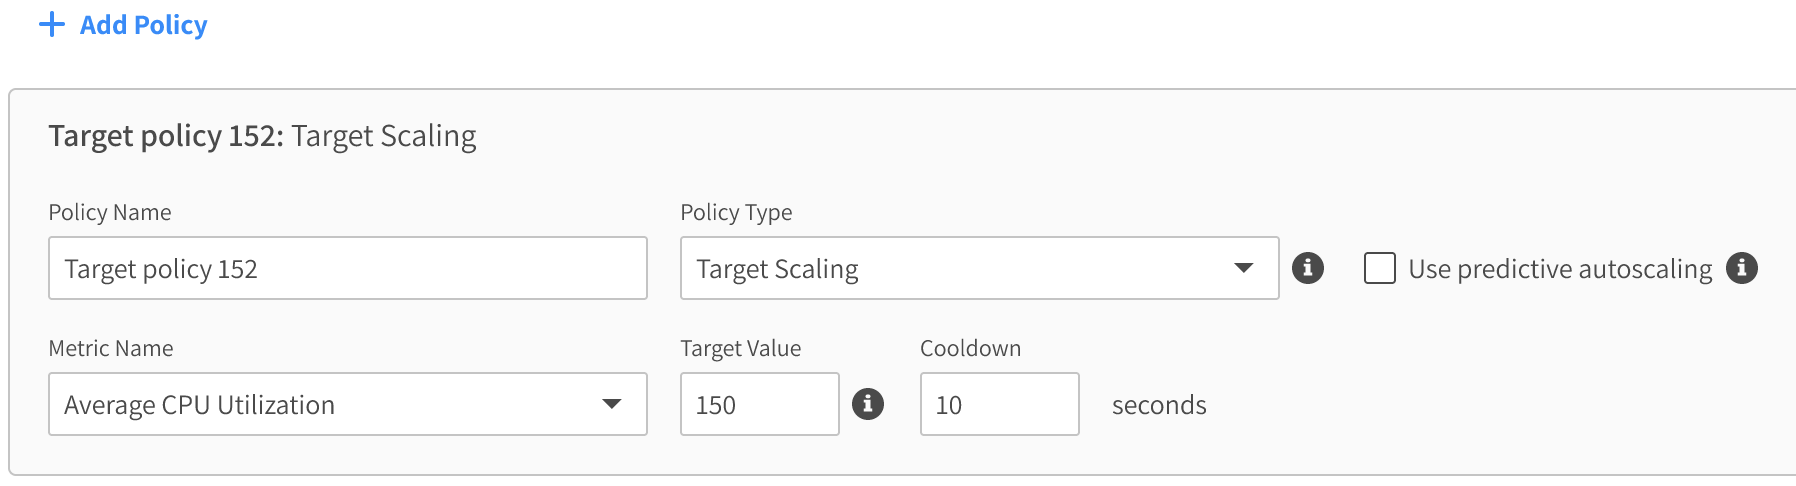Click the Use predictive autoscaling label text
1796x486 pixels.
click(x=1560, y=268)
